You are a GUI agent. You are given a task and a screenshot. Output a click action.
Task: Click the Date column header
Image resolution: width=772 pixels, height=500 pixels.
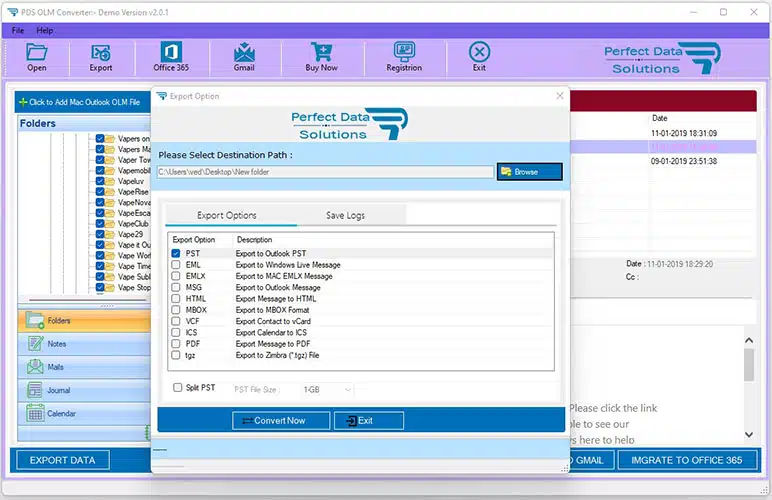[660, 118]
